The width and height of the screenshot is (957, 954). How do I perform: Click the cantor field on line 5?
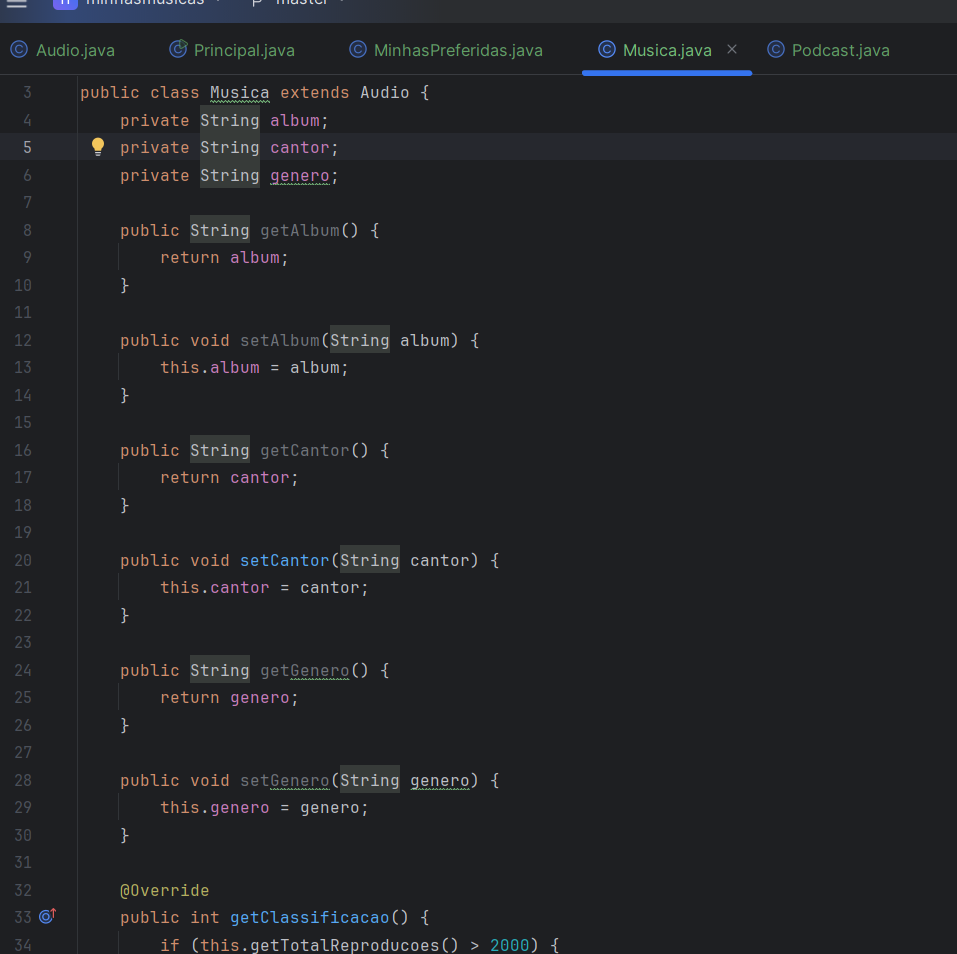coord(300,148)
